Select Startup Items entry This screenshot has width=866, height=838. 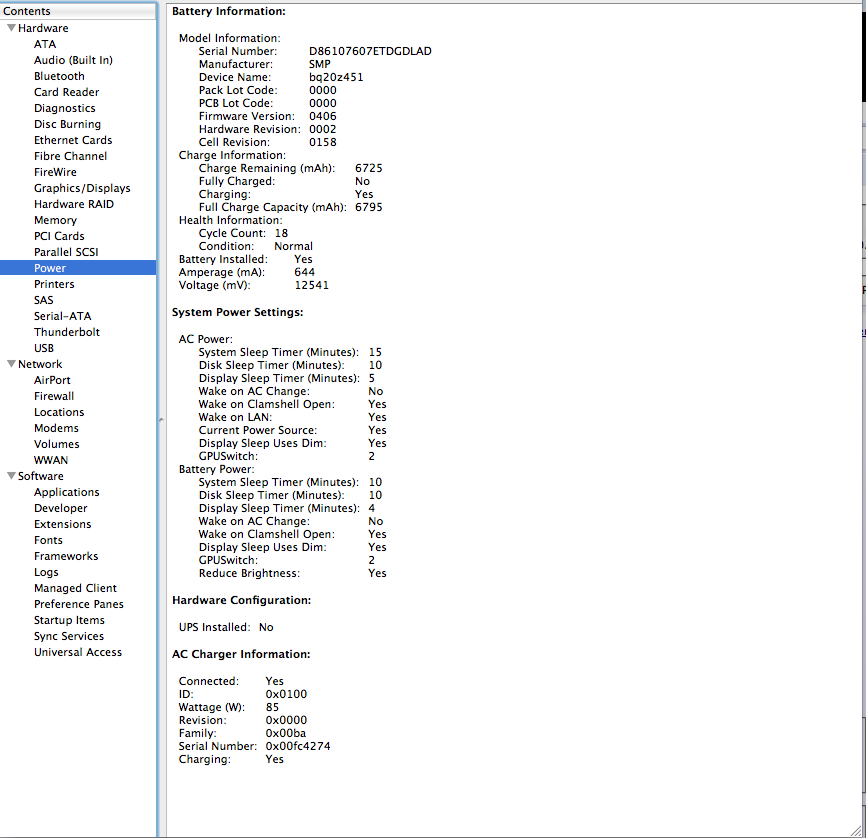point(69,621)
